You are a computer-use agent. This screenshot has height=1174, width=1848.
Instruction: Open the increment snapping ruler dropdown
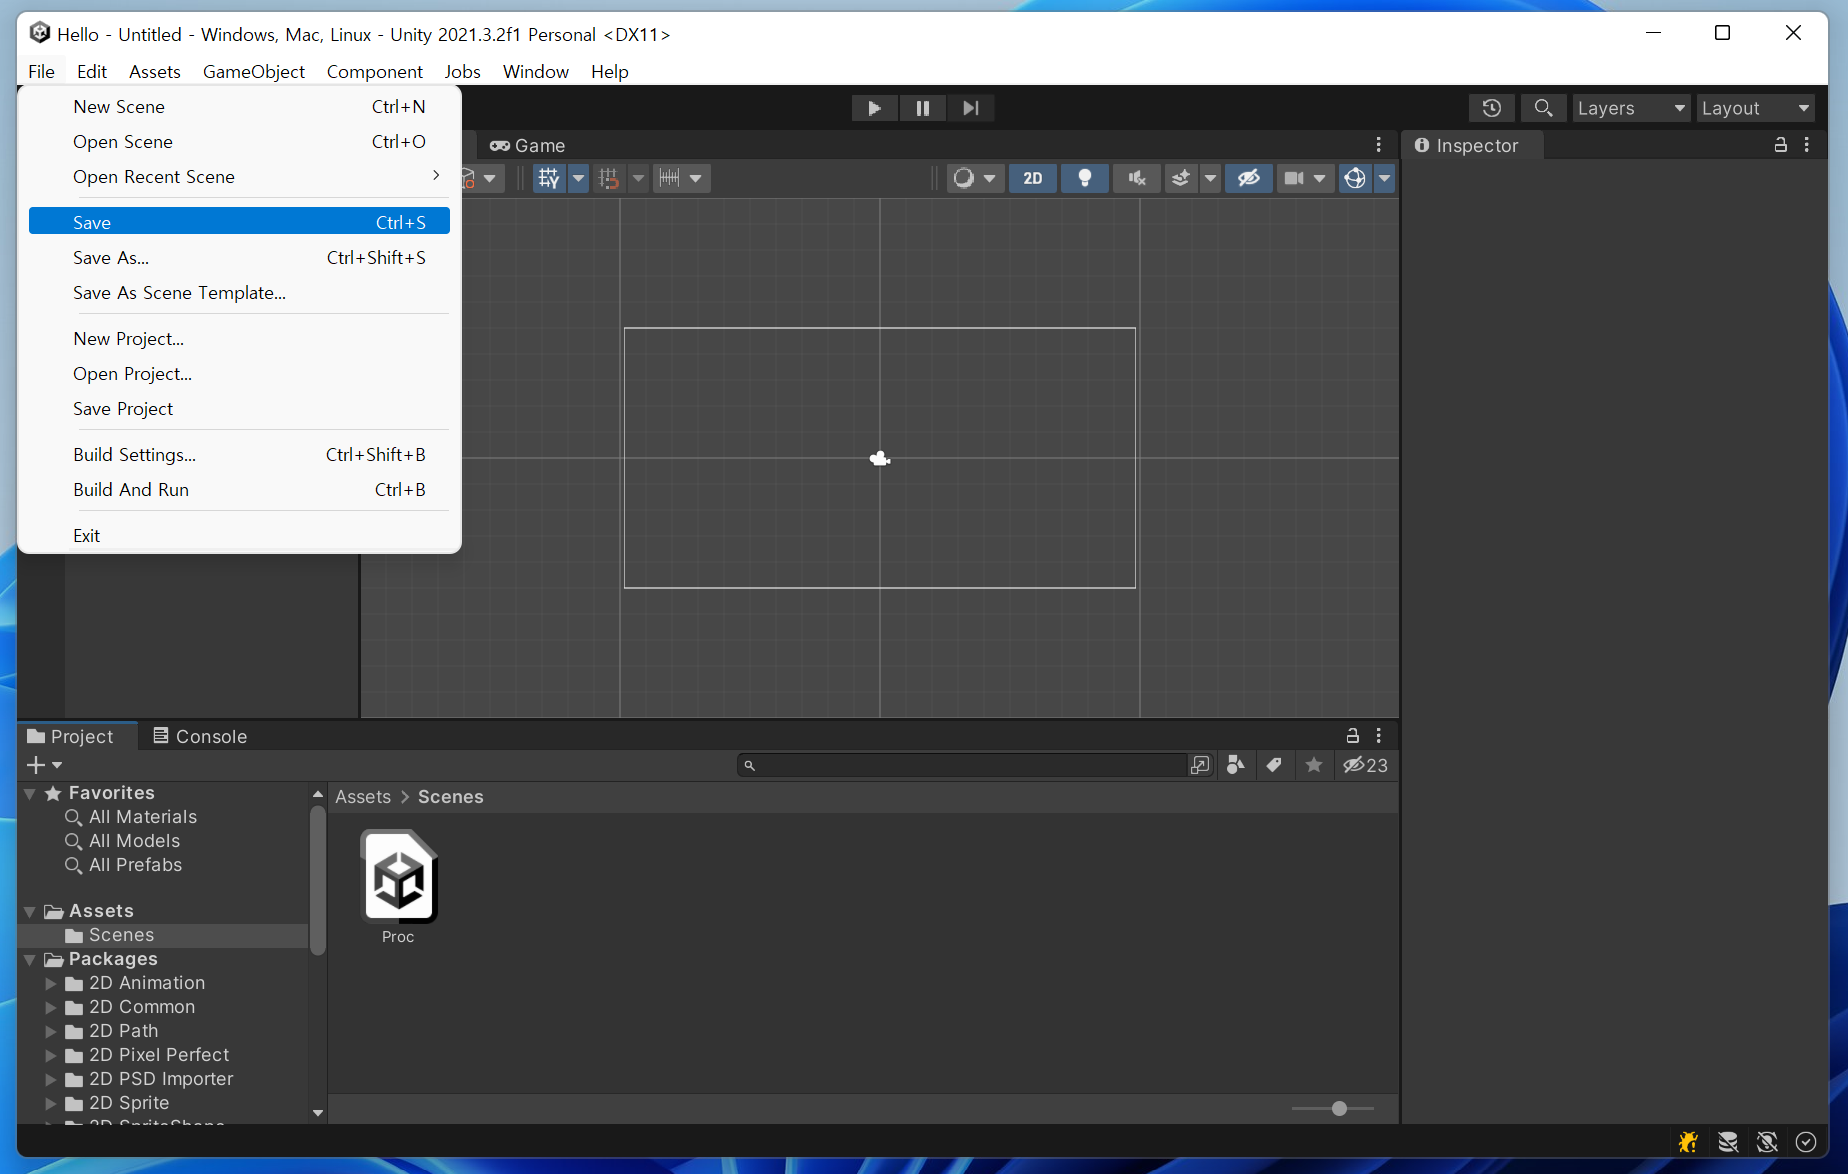click(x=681, y=178)
